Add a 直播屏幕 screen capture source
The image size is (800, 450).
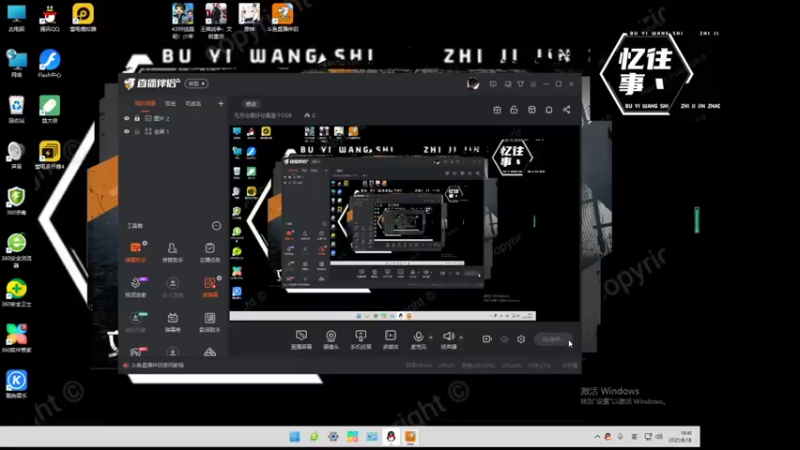click(x=301, y=339)
